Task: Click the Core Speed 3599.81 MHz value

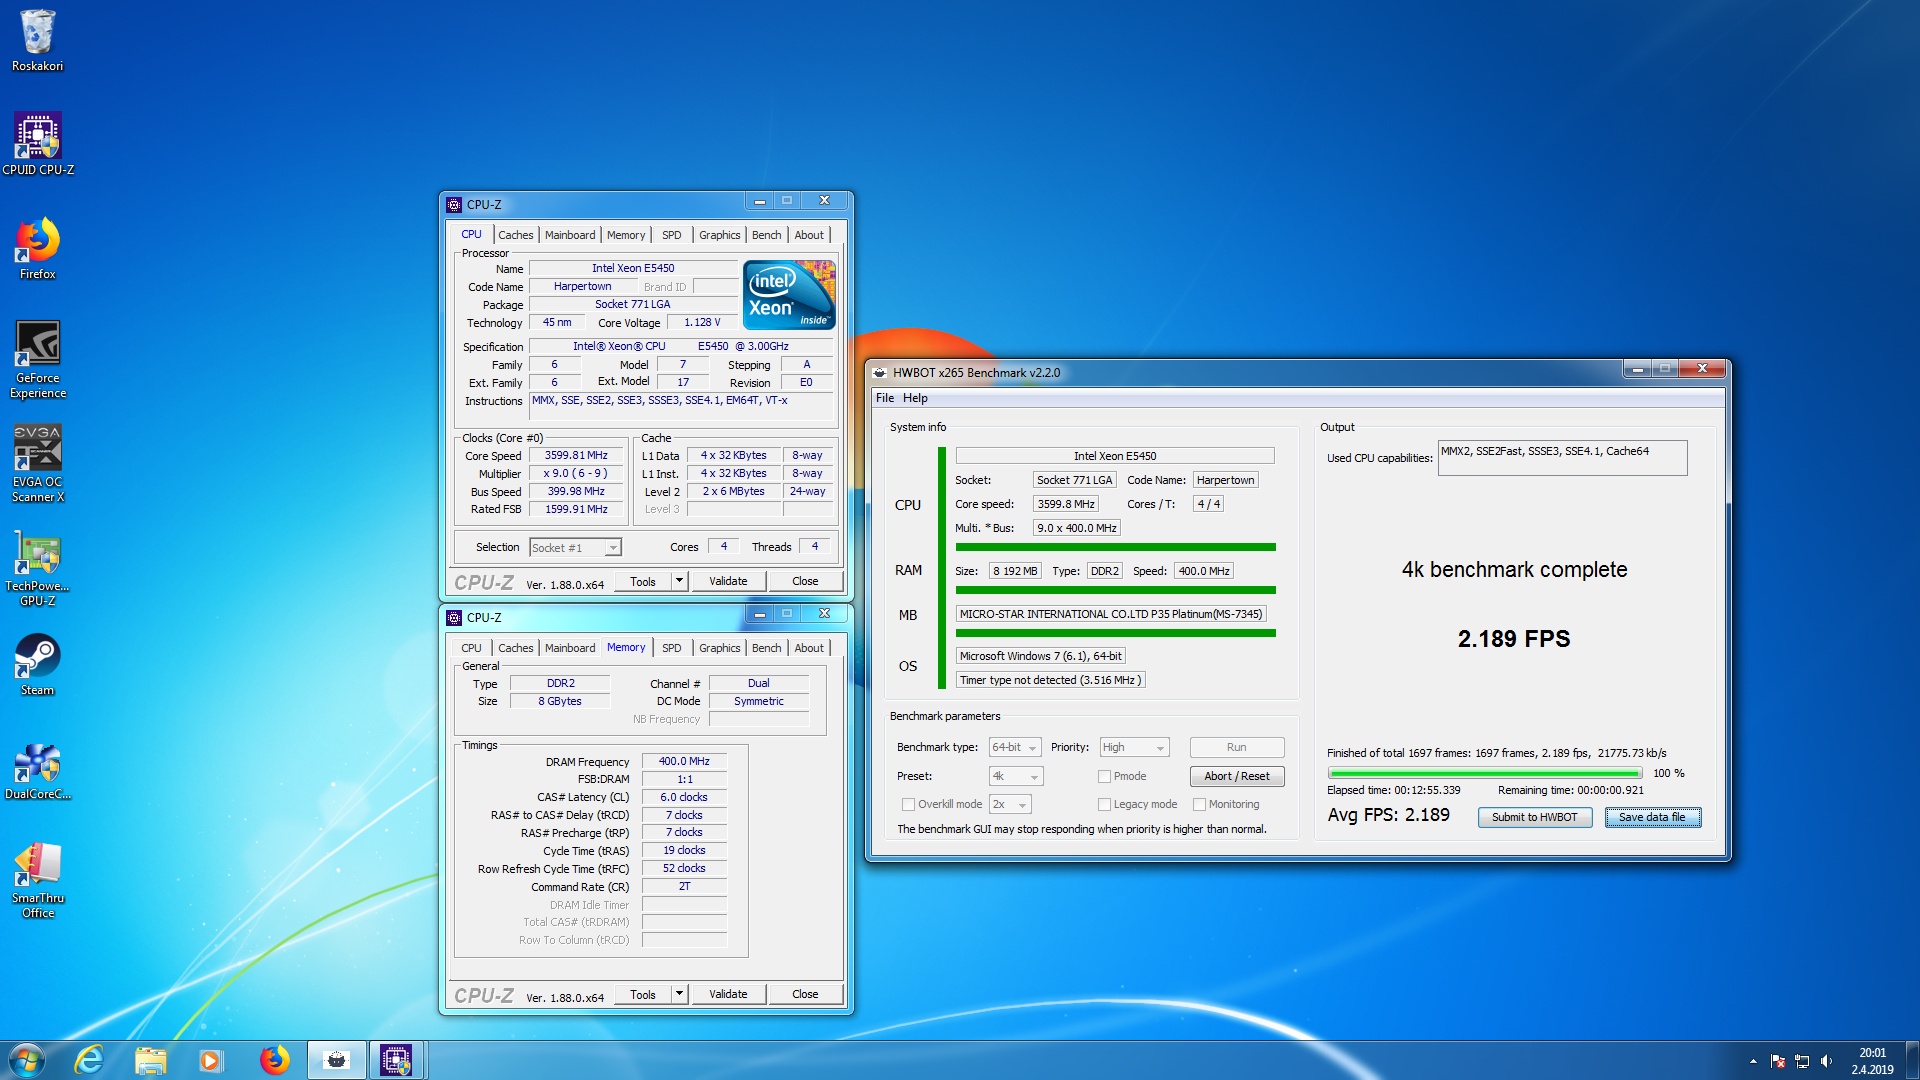Action: tap(576, 455)
